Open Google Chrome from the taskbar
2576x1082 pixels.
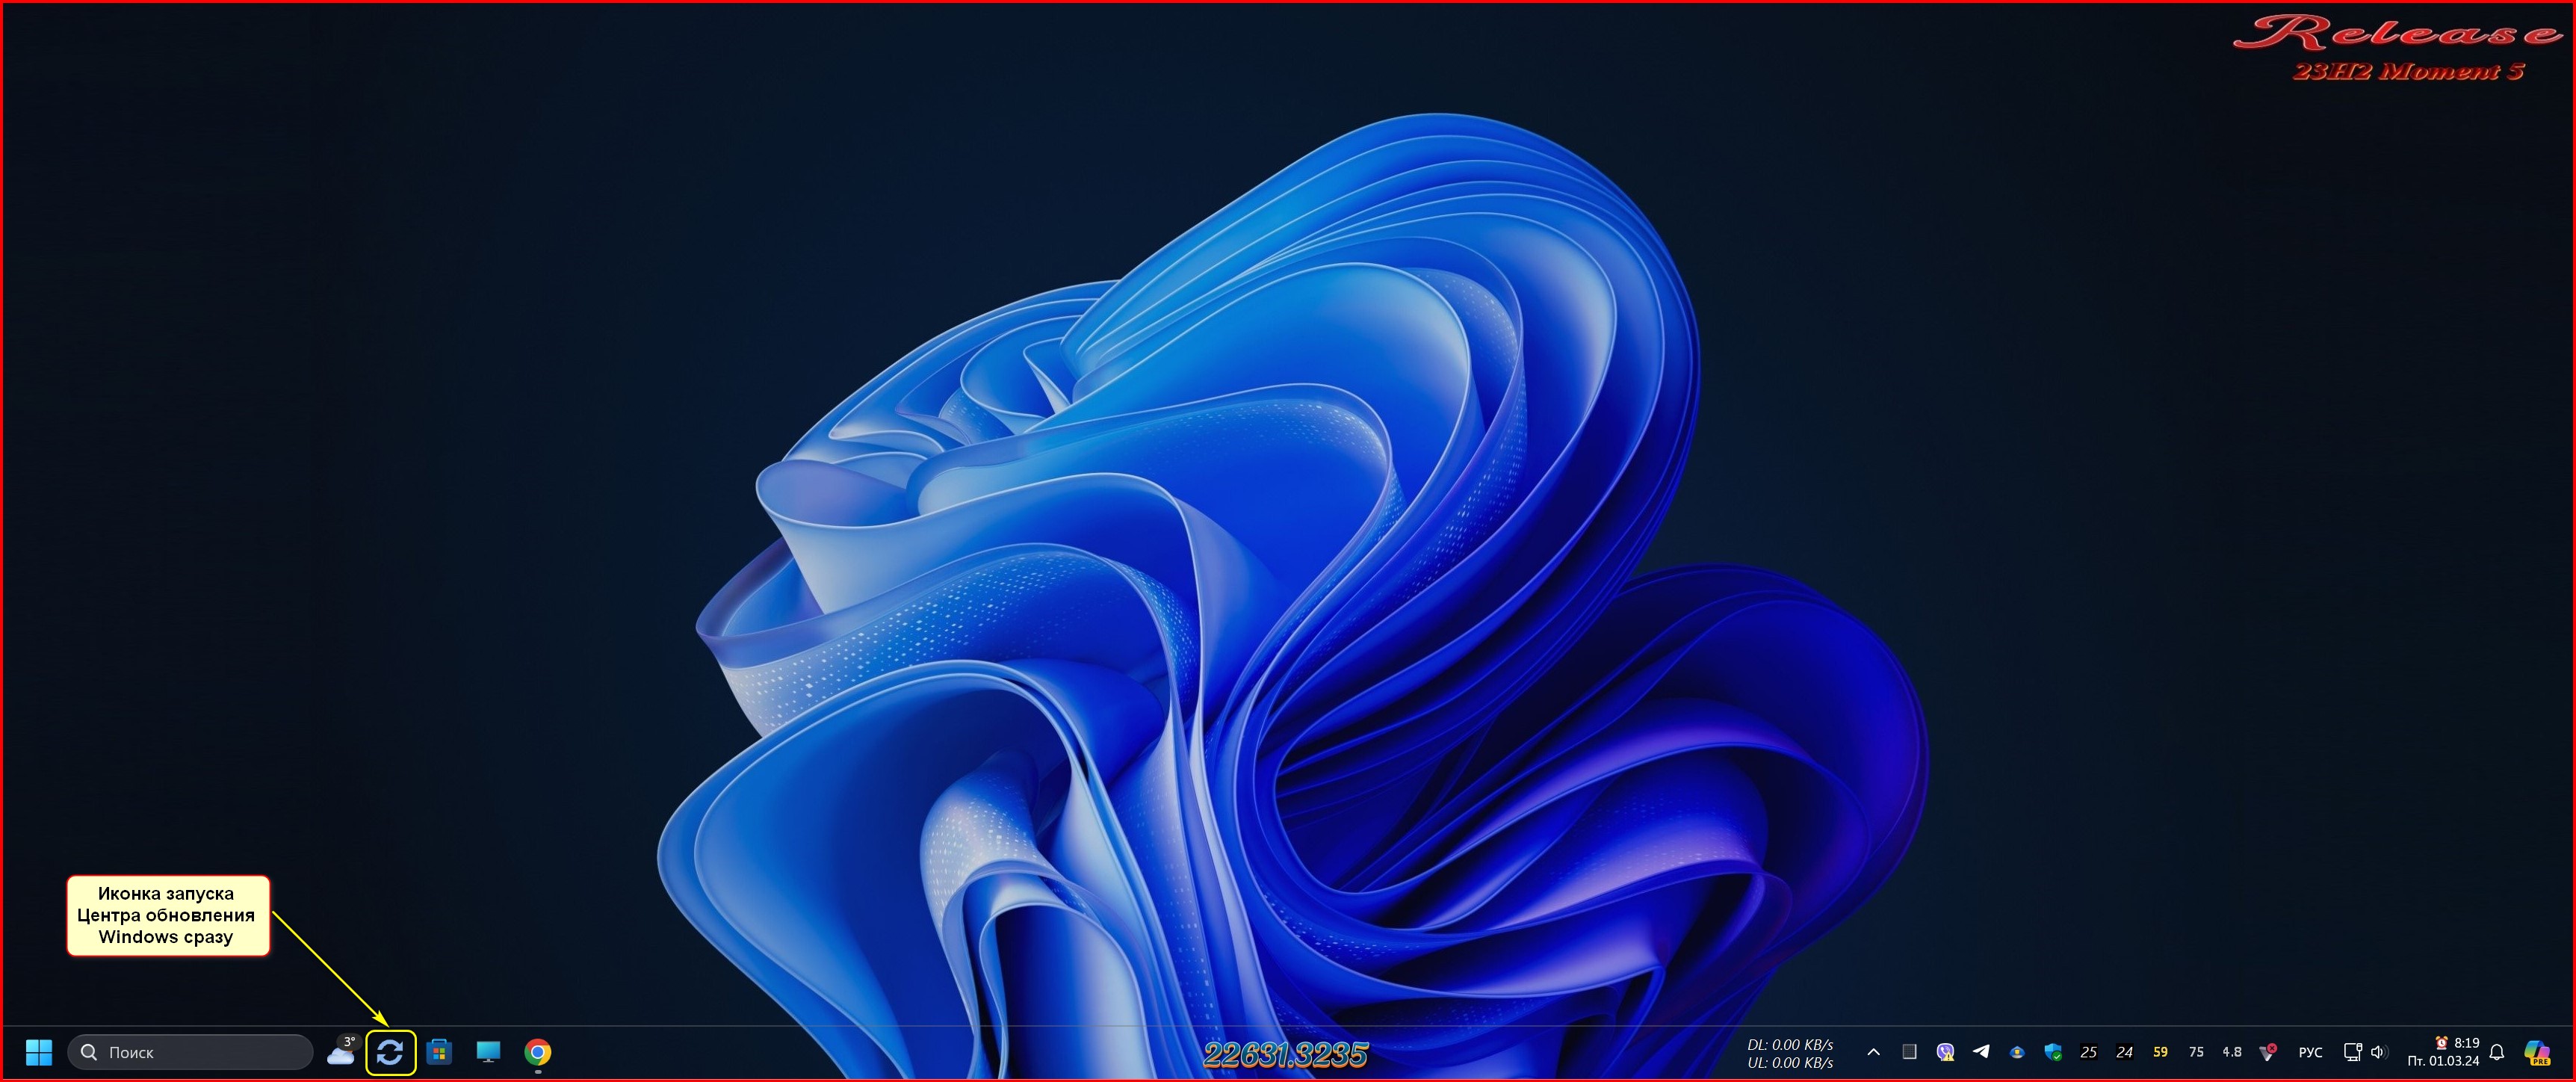click(538, 1052)
